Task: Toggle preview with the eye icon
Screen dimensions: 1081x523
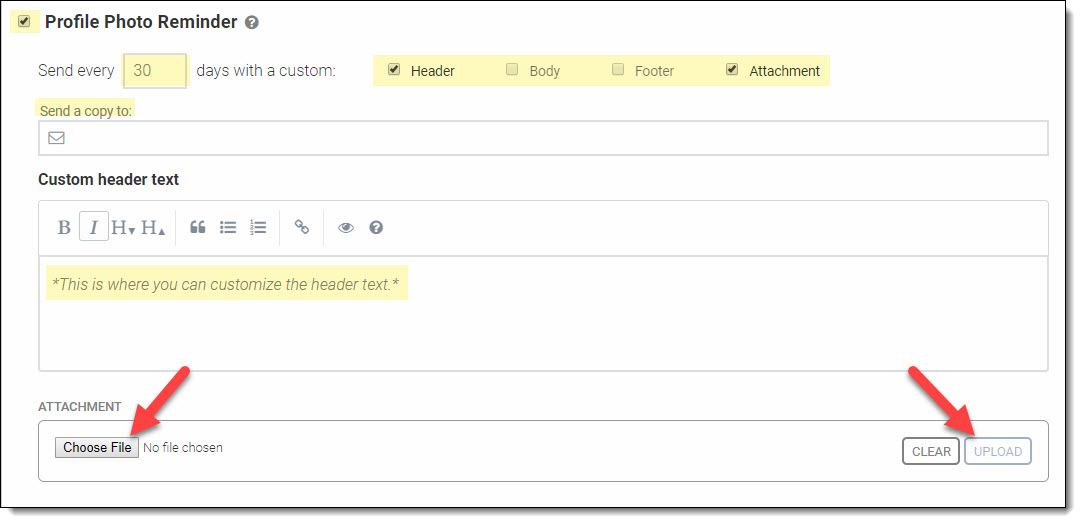Action: [346, 228]
